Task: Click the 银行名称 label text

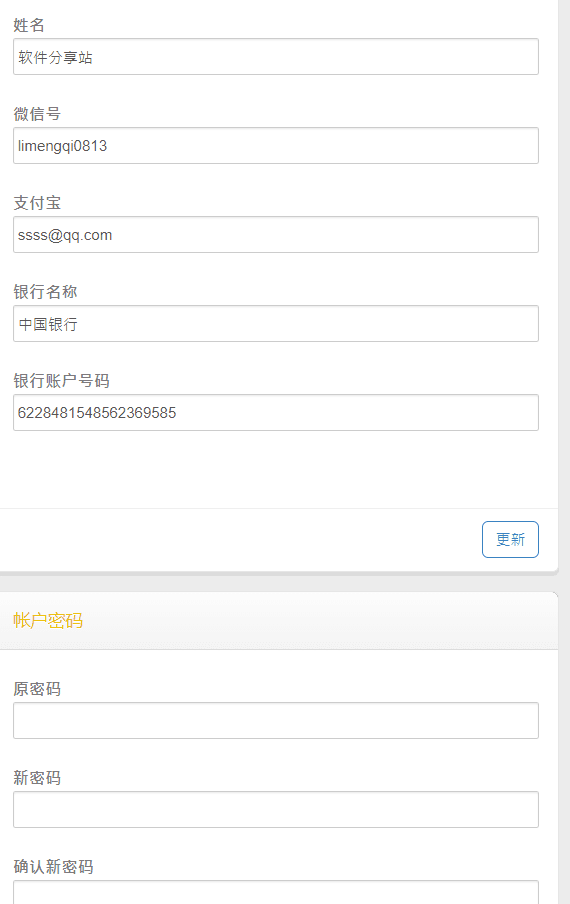Action: click(45, 292)
